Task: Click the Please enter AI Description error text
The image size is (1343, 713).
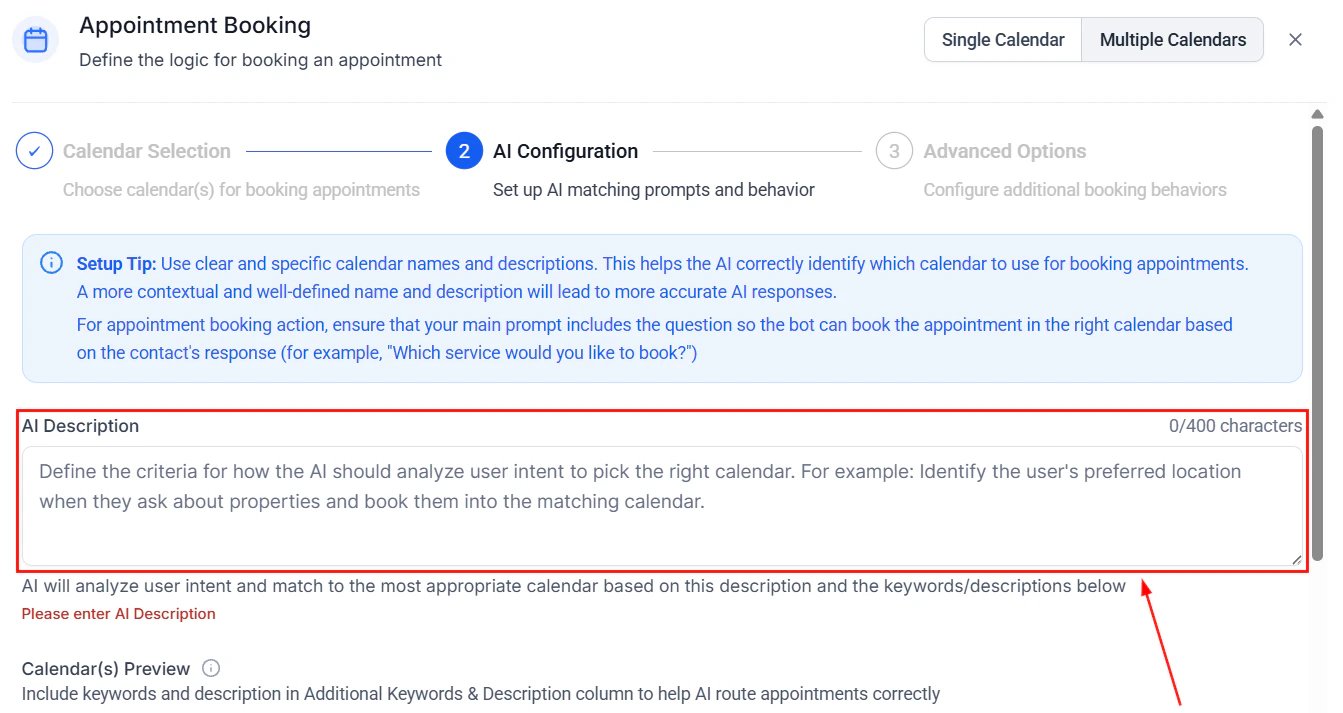Action: (x=118, y=613)
